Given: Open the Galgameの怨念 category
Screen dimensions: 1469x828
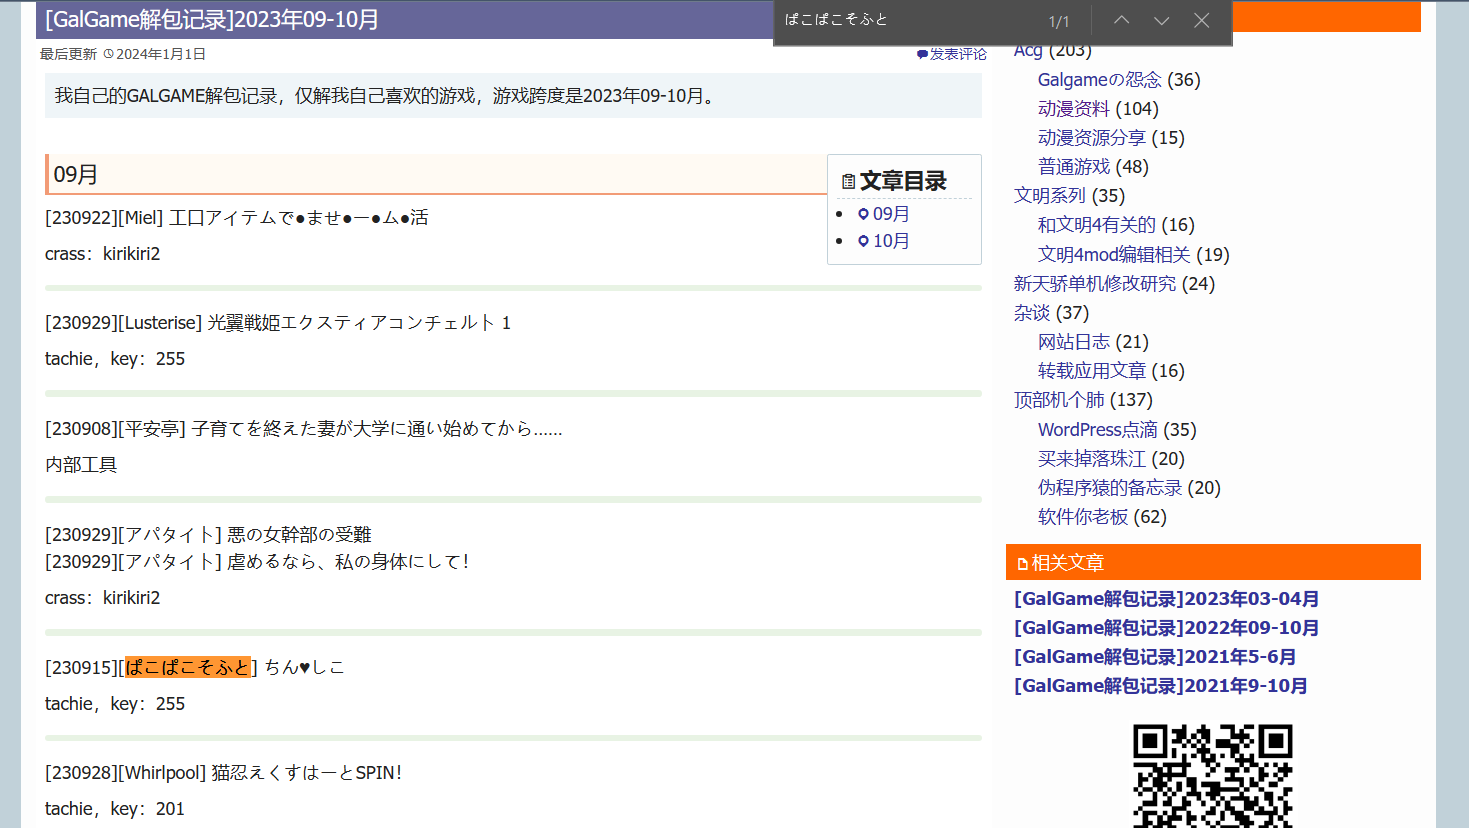Looking at the screenshot, I should [1099, 80].
